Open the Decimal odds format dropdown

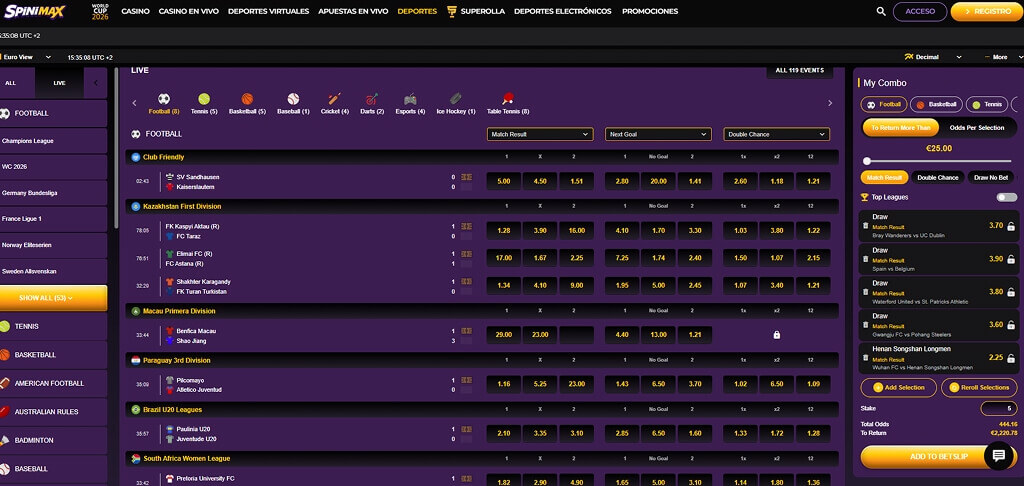tap(932, 57)
